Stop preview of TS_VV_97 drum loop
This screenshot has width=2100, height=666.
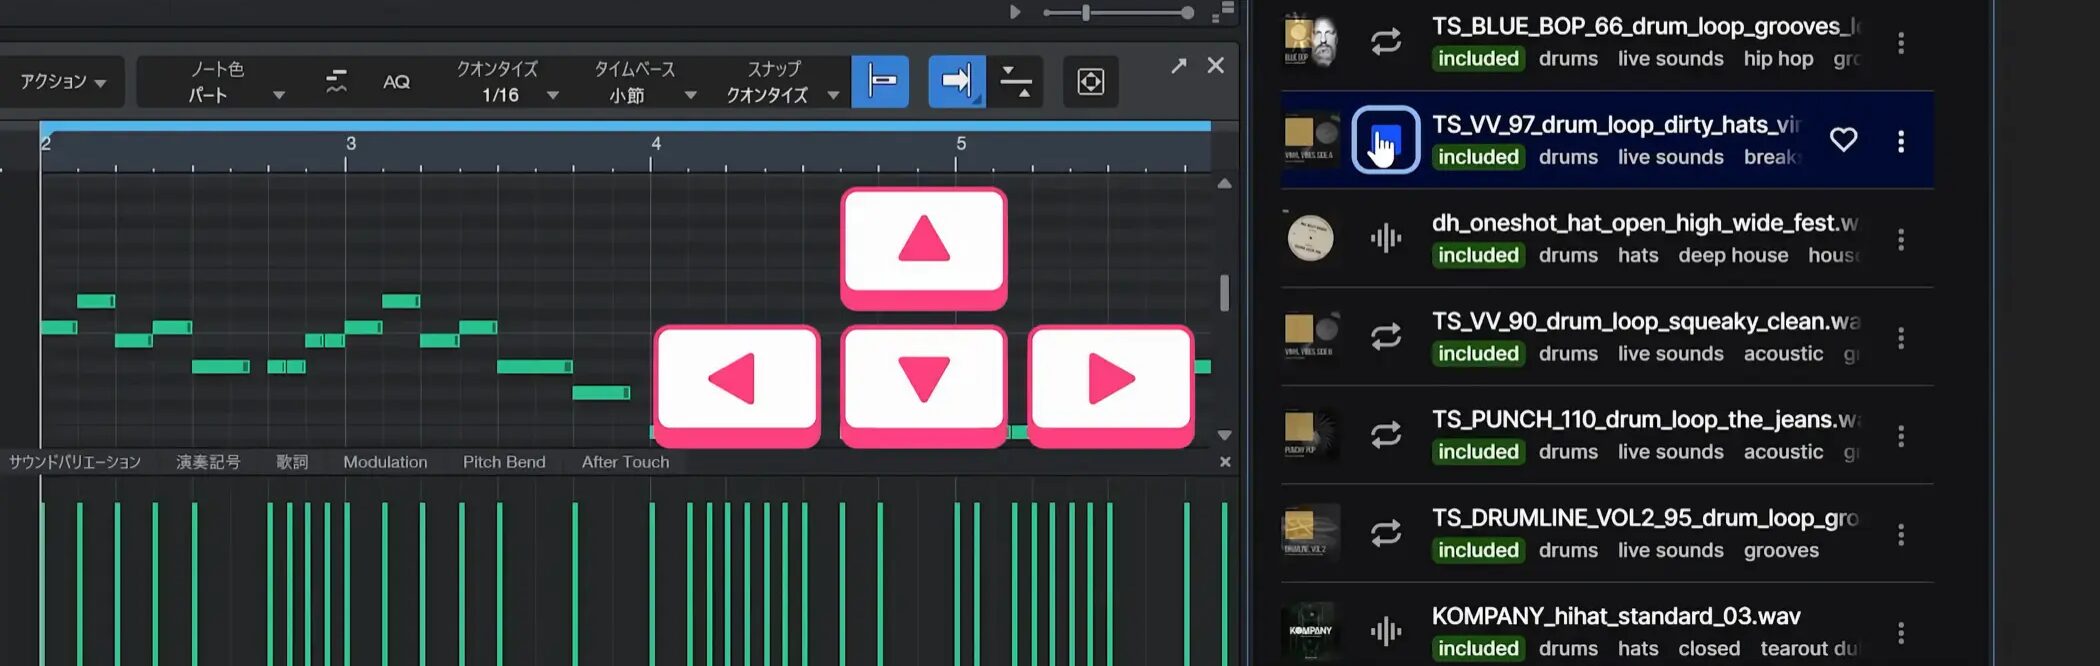pyautogui.click(x=1385, y=140)
